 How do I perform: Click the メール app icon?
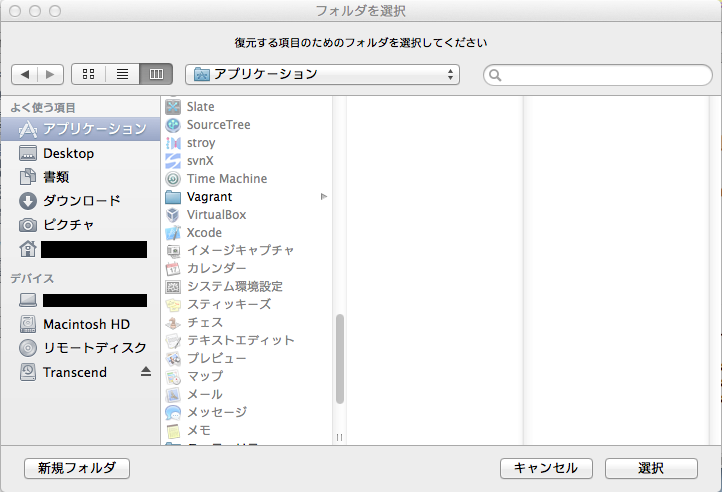[x=173, y=394]
